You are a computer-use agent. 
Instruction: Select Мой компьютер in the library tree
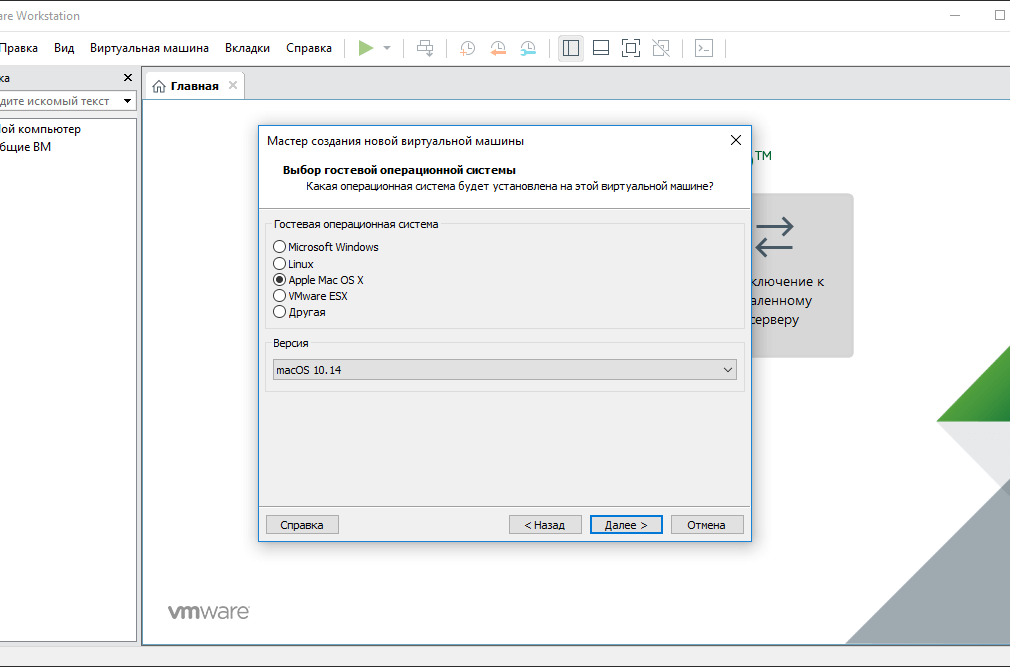41,129
